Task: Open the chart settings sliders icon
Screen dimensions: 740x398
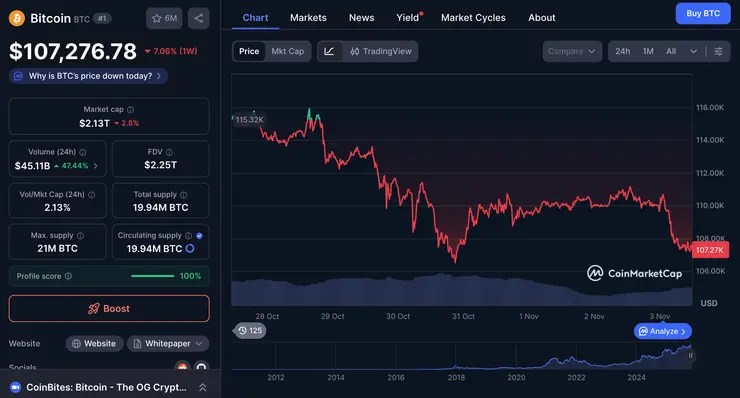Action: (x=718, y=51)
